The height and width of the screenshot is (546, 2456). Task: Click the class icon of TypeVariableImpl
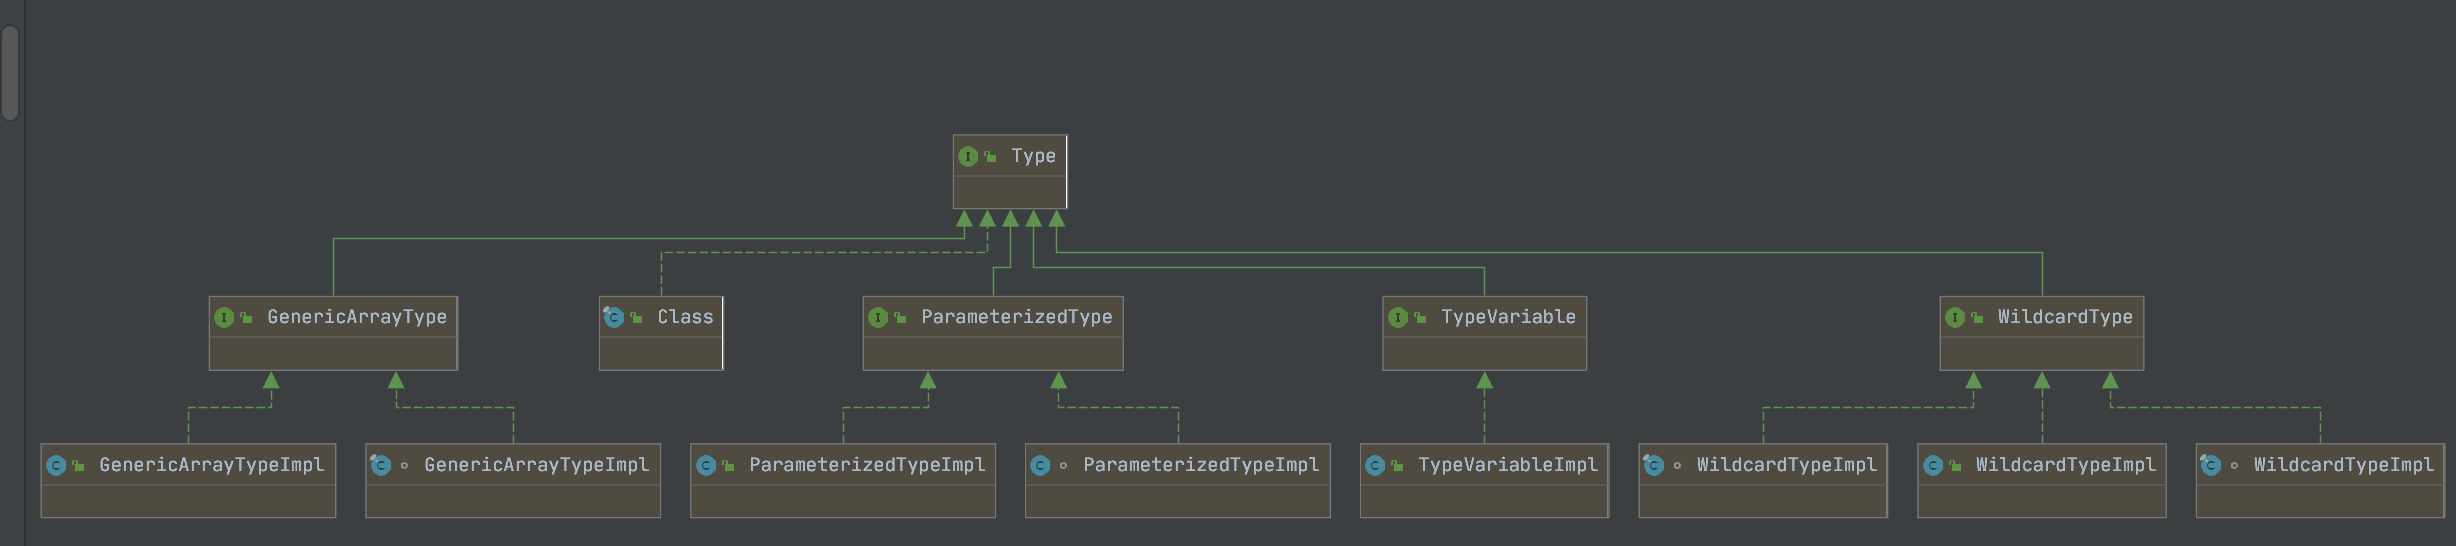pos(1375,465)
